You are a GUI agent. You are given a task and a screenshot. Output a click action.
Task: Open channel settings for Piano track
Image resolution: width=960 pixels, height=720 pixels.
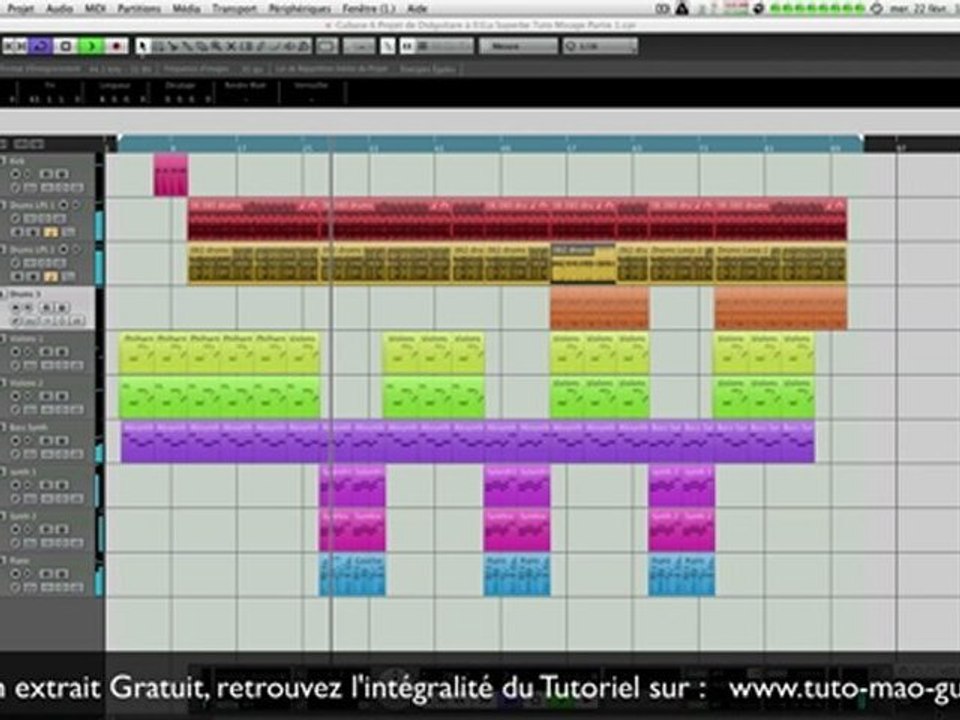pyautogui.click(x=15, y=587)
